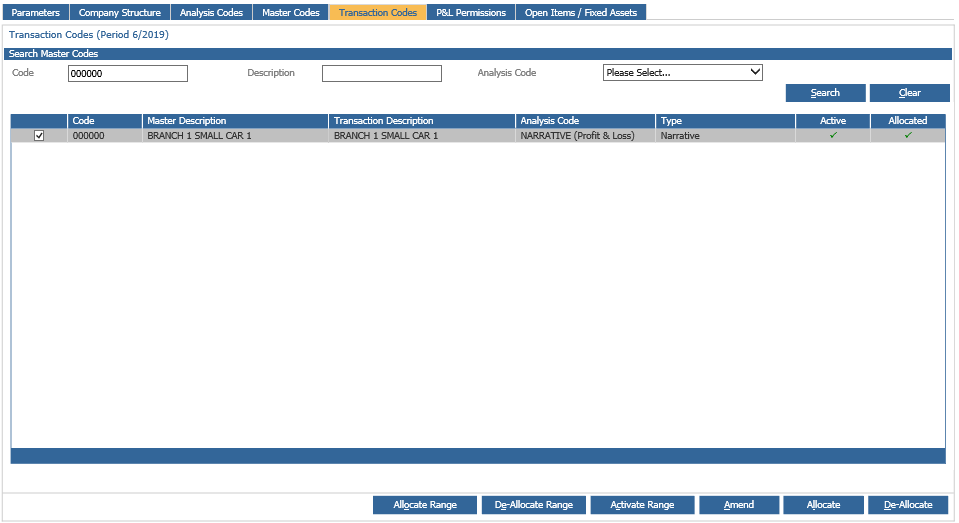The height and width of the screenshot is (523, 959).
Task: Click the Transaction Description cell BRANCH 1 SMALL CAR 1
Action: 422,136
